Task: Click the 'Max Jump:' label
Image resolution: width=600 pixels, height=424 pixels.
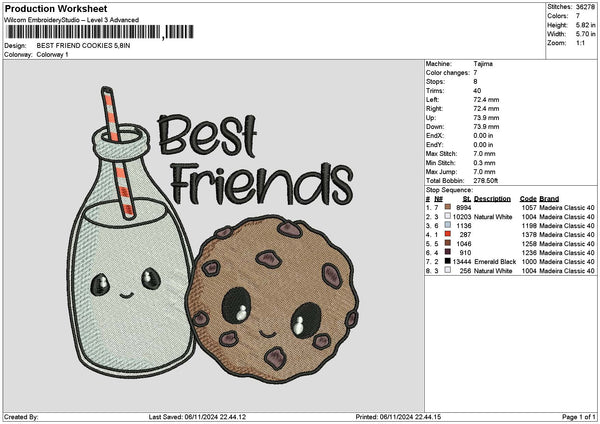Action: tap(440, 172)
